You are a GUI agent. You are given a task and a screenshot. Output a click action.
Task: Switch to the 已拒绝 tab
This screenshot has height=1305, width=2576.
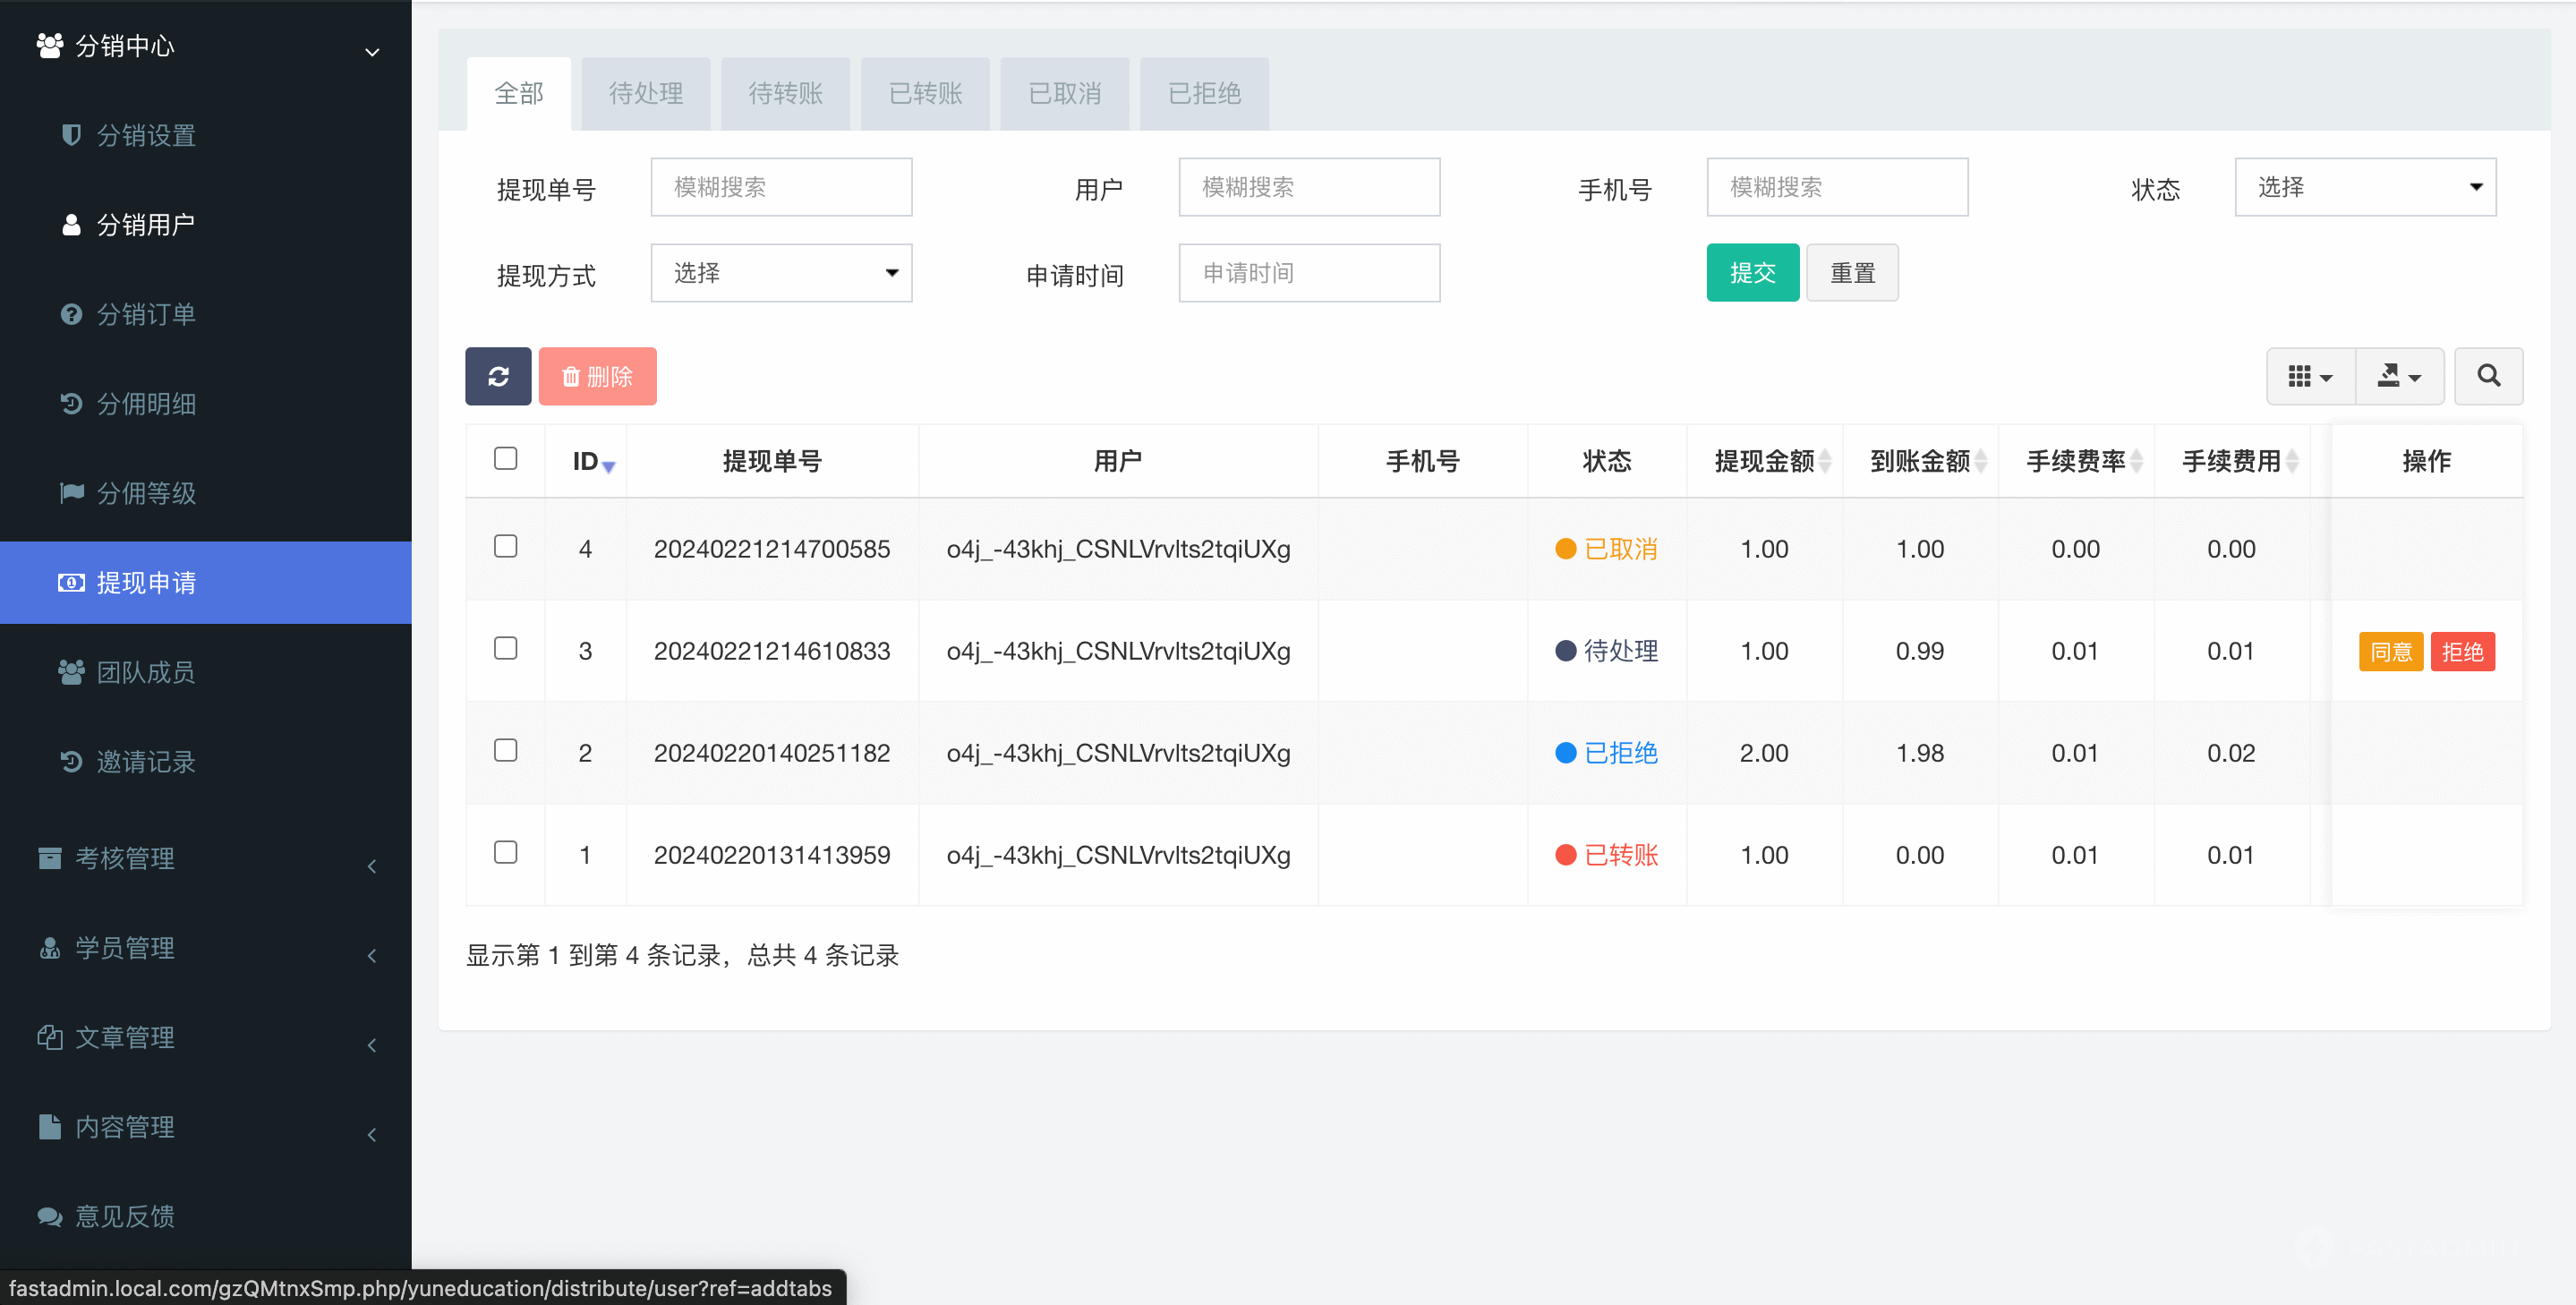tap(1205, 94)
